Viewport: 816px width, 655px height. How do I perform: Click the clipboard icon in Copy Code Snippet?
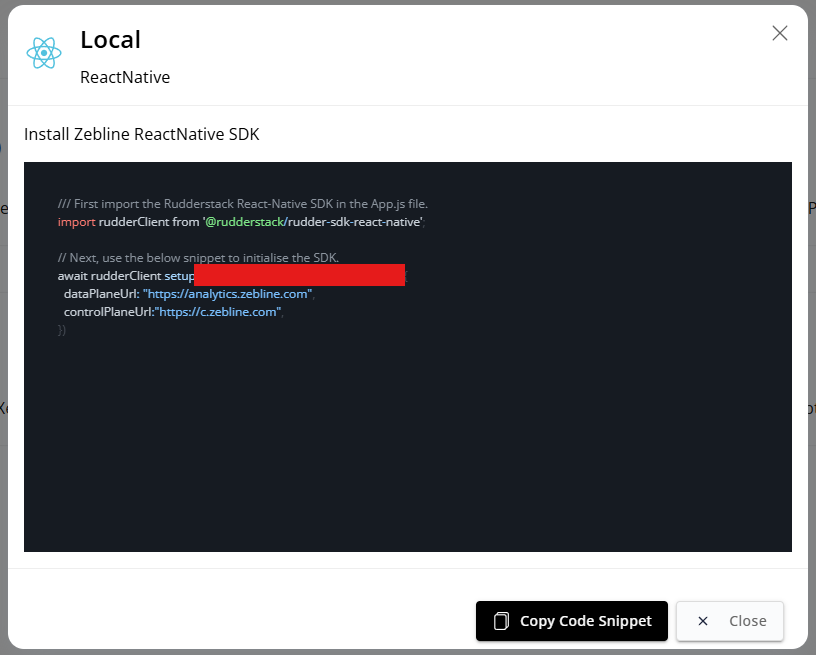502,621
